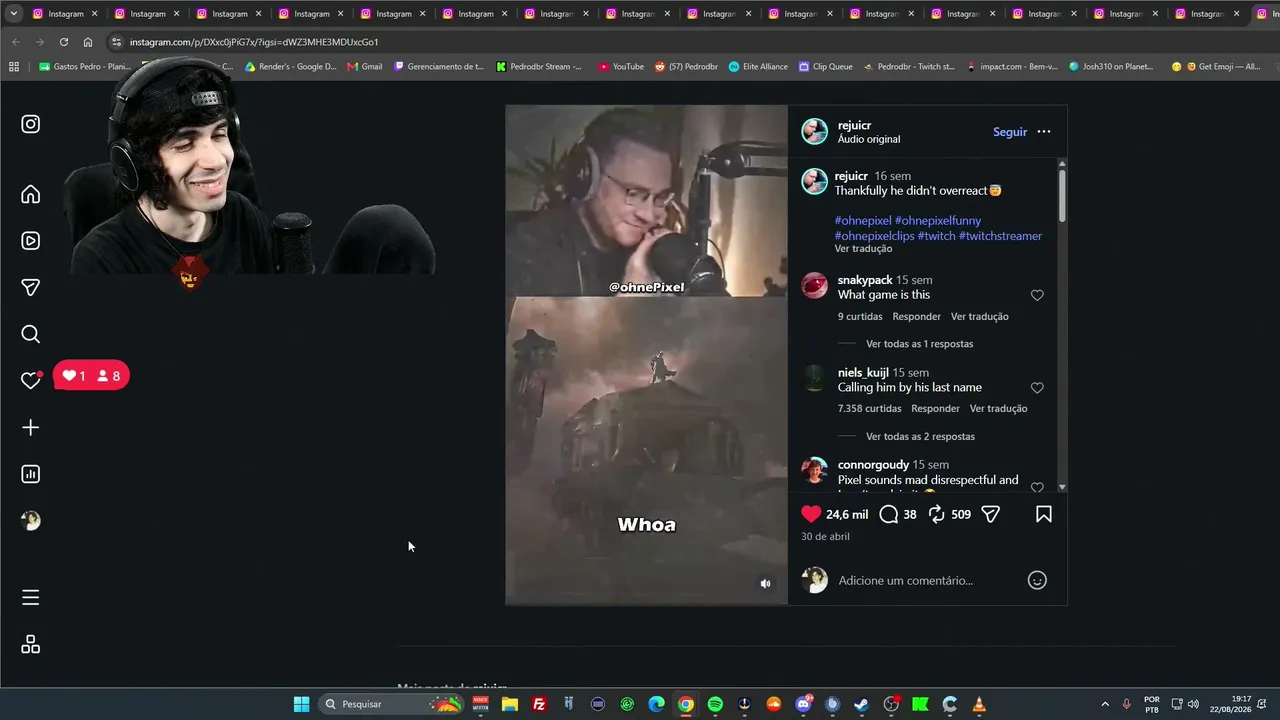Viewport: 1280px width, 720px height.
Task: Open the notifications heart in the sidebar
Action: click(x=31, y=381)
